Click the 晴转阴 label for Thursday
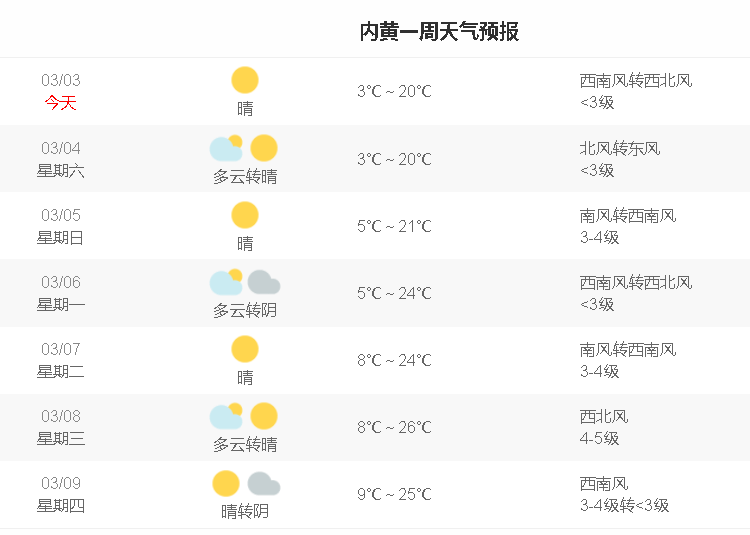The height and width of the screenshot is (535, 750). [245, 512]
